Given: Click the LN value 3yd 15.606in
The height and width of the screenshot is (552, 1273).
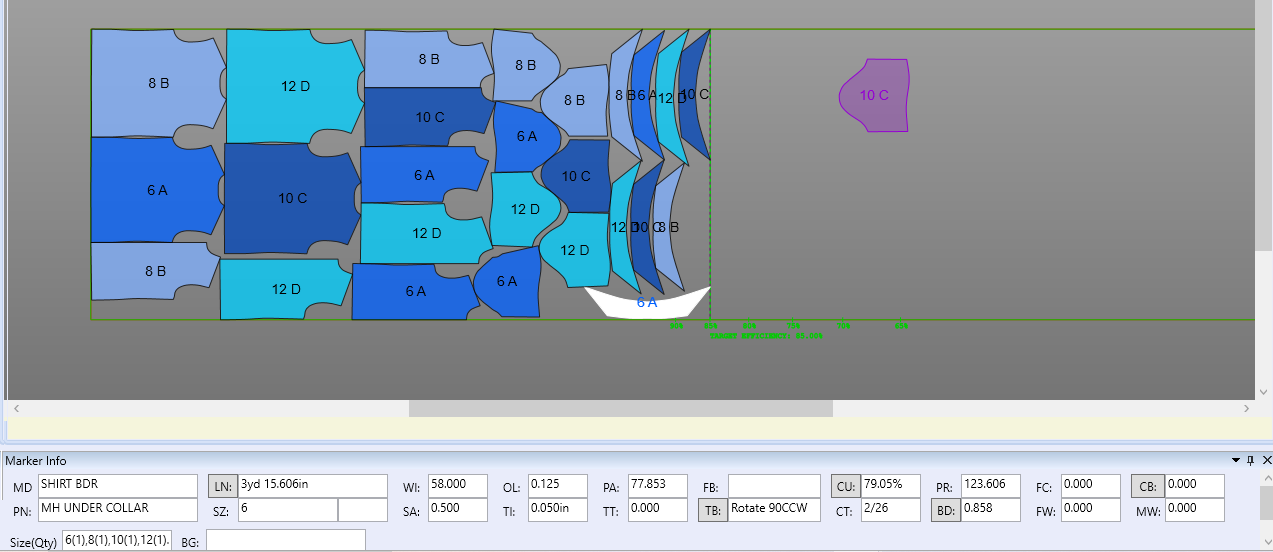Looking at the screenshot, I should coord(313,486).
